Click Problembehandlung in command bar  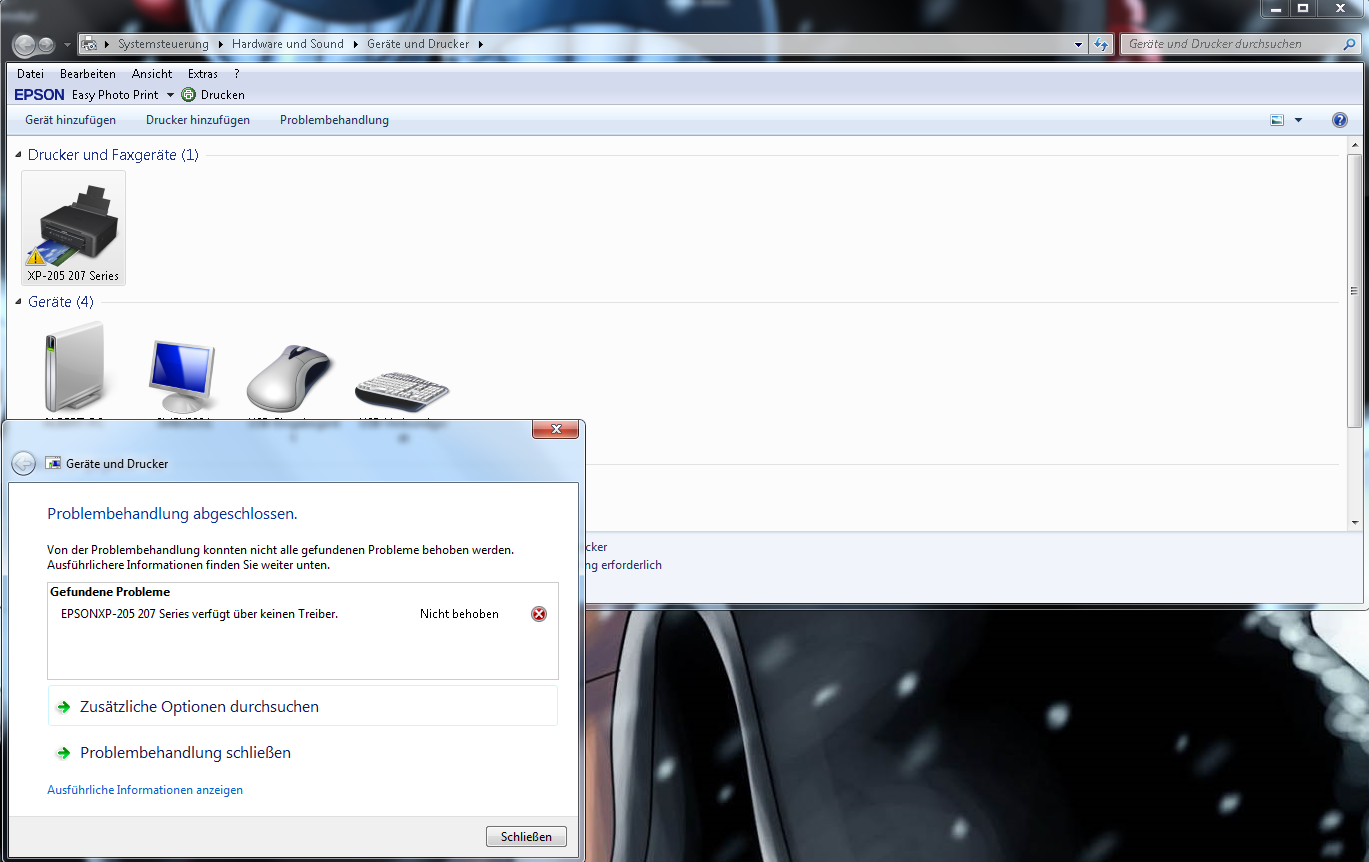point(334,120)
